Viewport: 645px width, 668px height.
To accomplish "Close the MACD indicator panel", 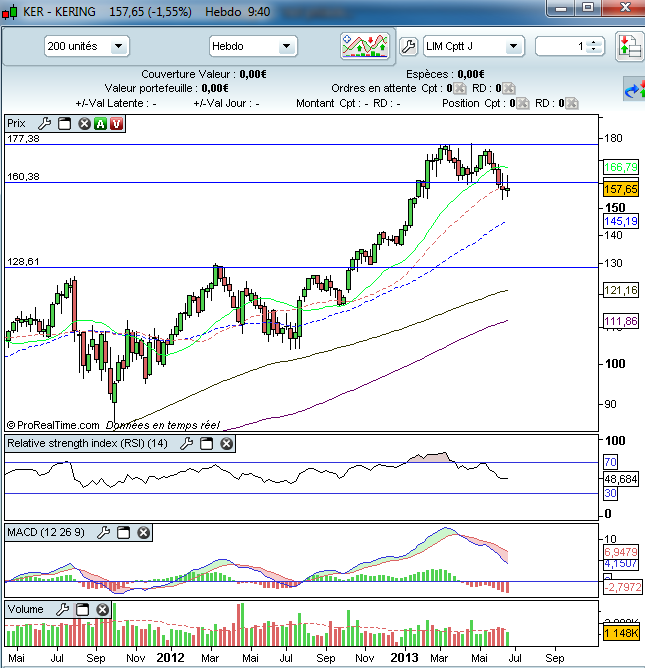I will point(144,533).
